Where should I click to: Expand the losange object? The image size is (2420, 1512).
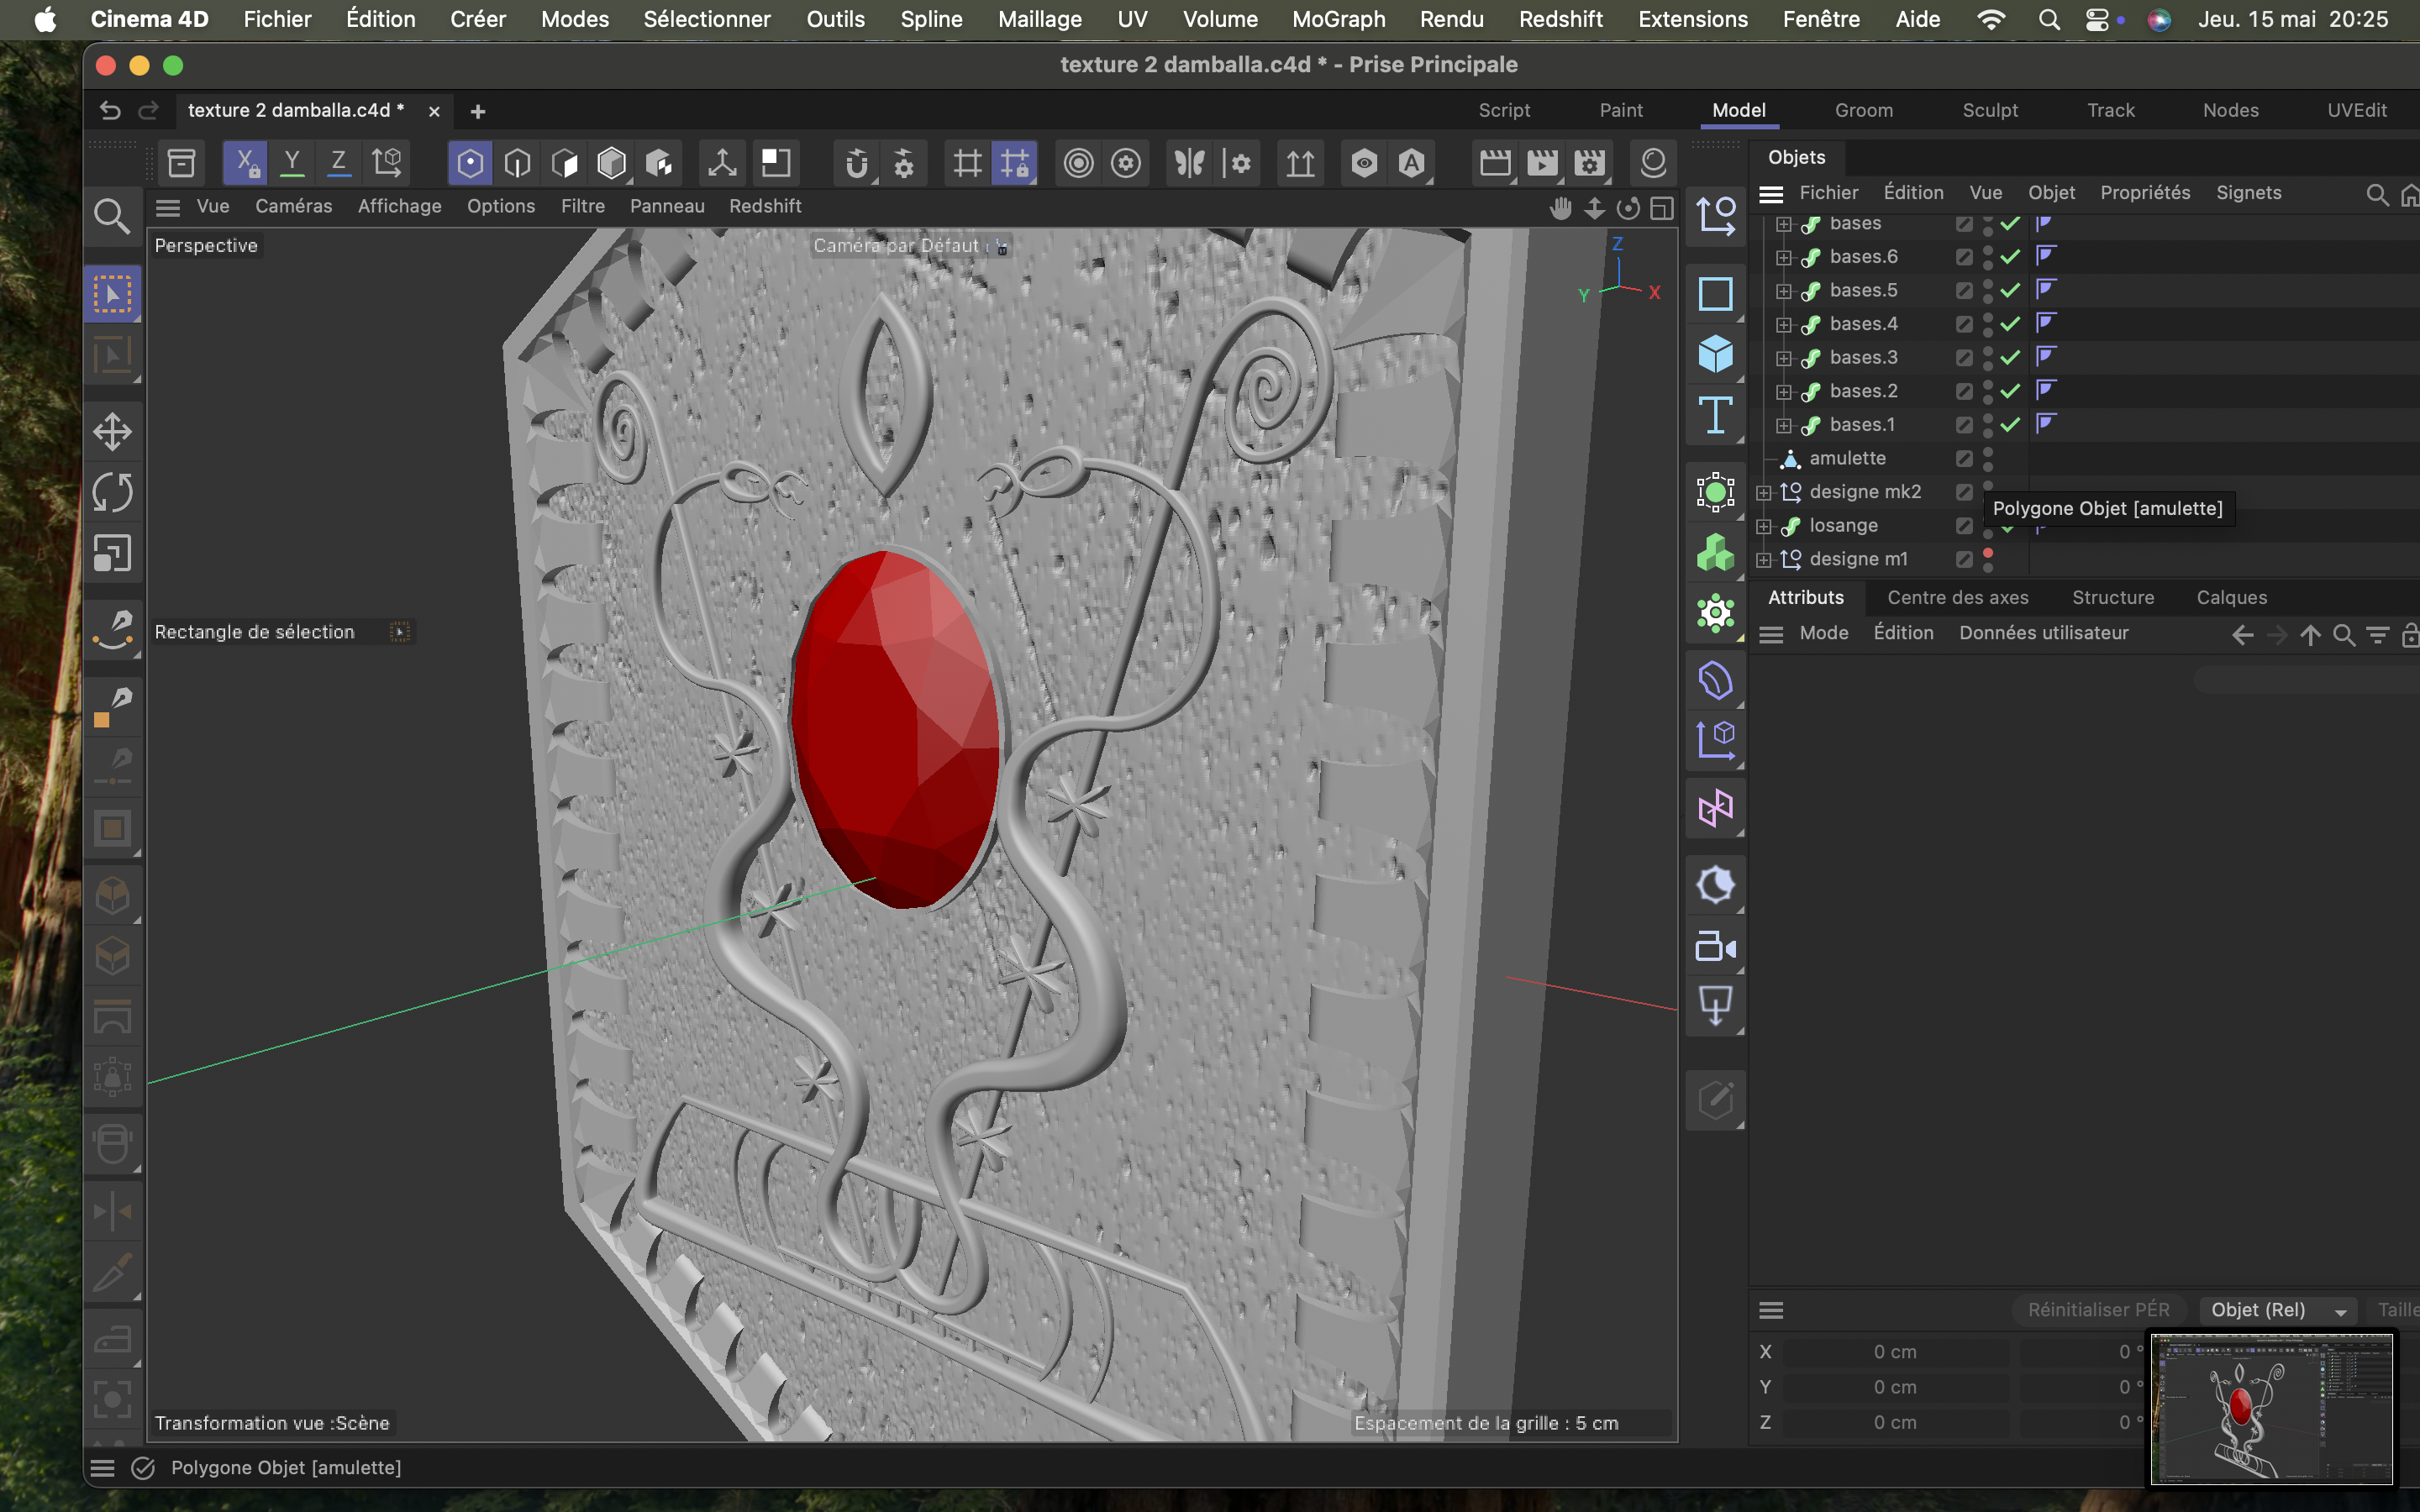pyautogui.click(x=1764, y=526)
